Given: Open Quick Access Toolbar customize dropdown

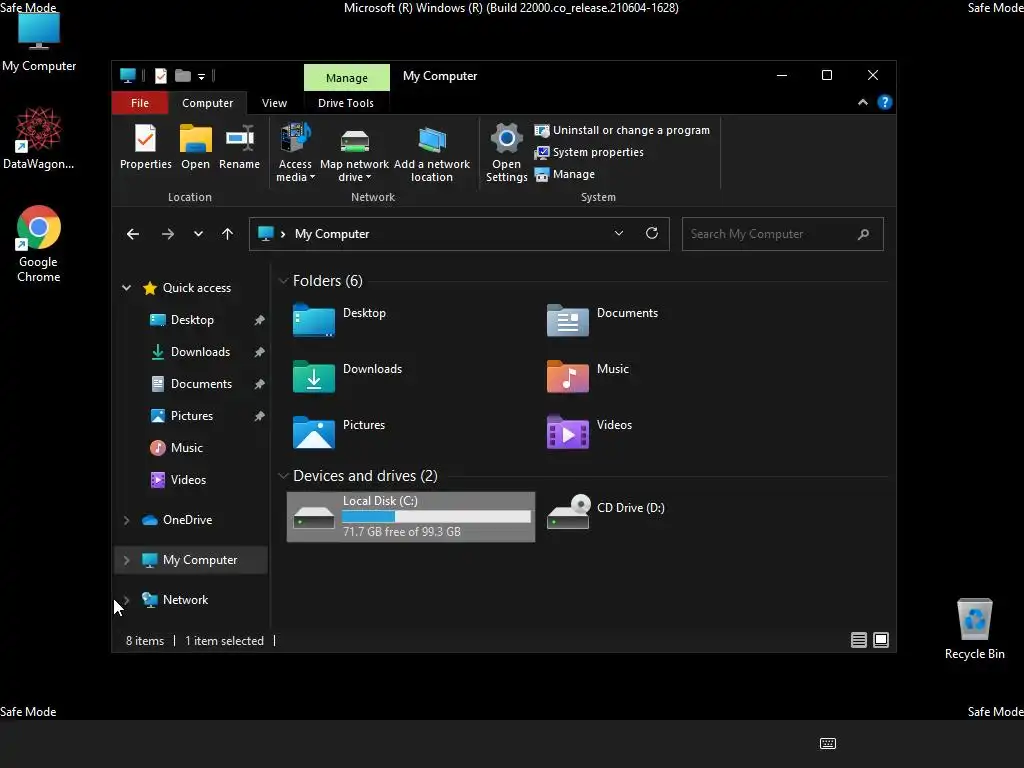Looking at the screenshot, I should [201, 77].
